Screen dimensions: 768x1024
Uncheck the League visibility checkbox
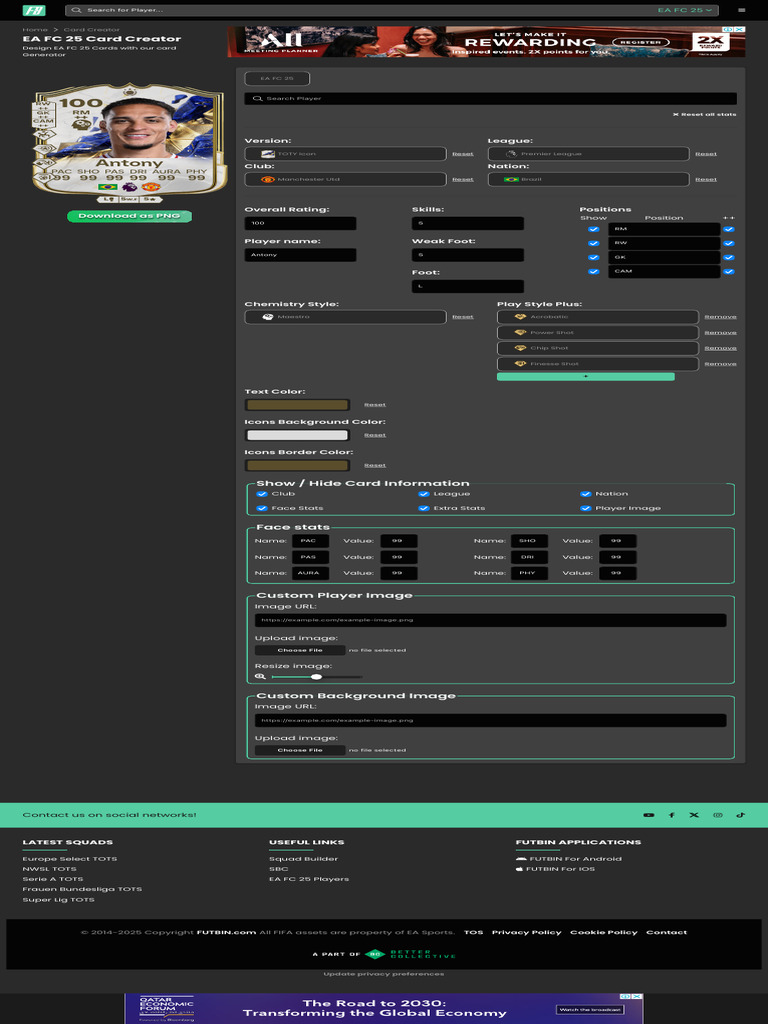point(424,494)
